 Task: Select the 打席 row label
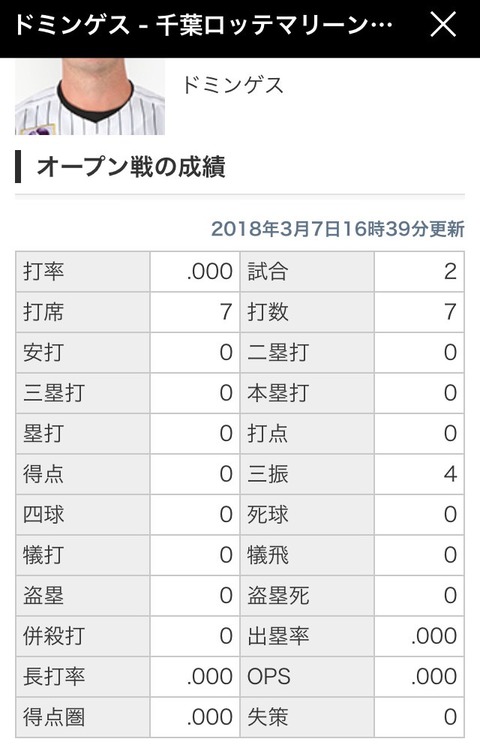click(83, 312)
